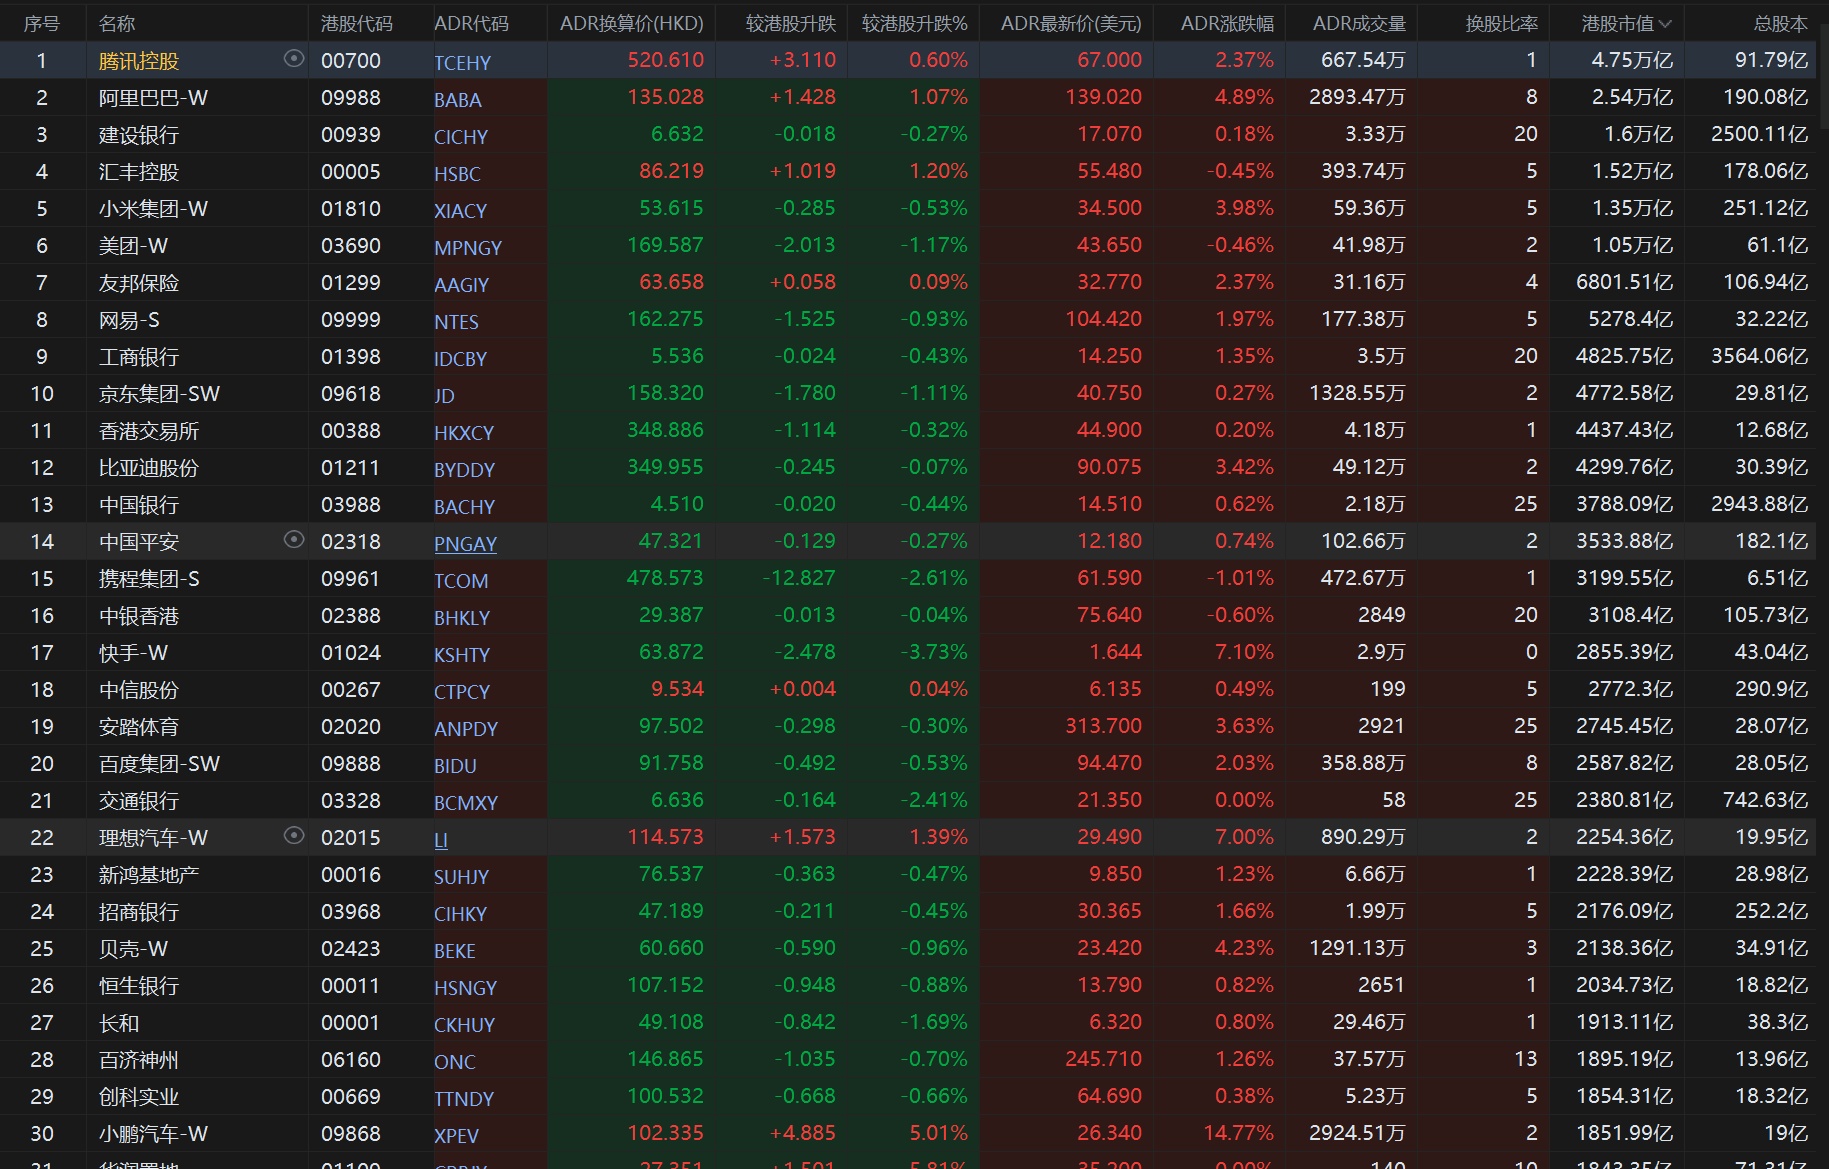Select the 阿里巴巴-W stock name
The height and width of the screenshot is (1169, 1829).
[x=153, y=98]
